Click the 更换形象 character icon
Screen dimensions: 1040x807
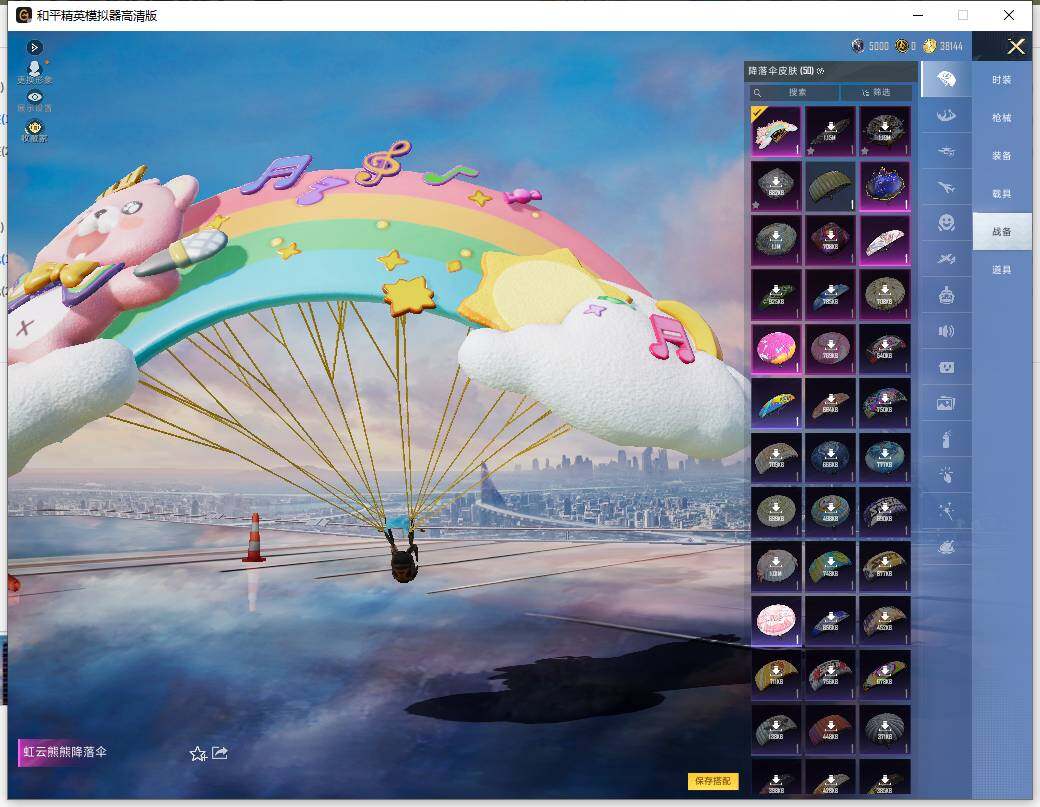coord(34,72)
